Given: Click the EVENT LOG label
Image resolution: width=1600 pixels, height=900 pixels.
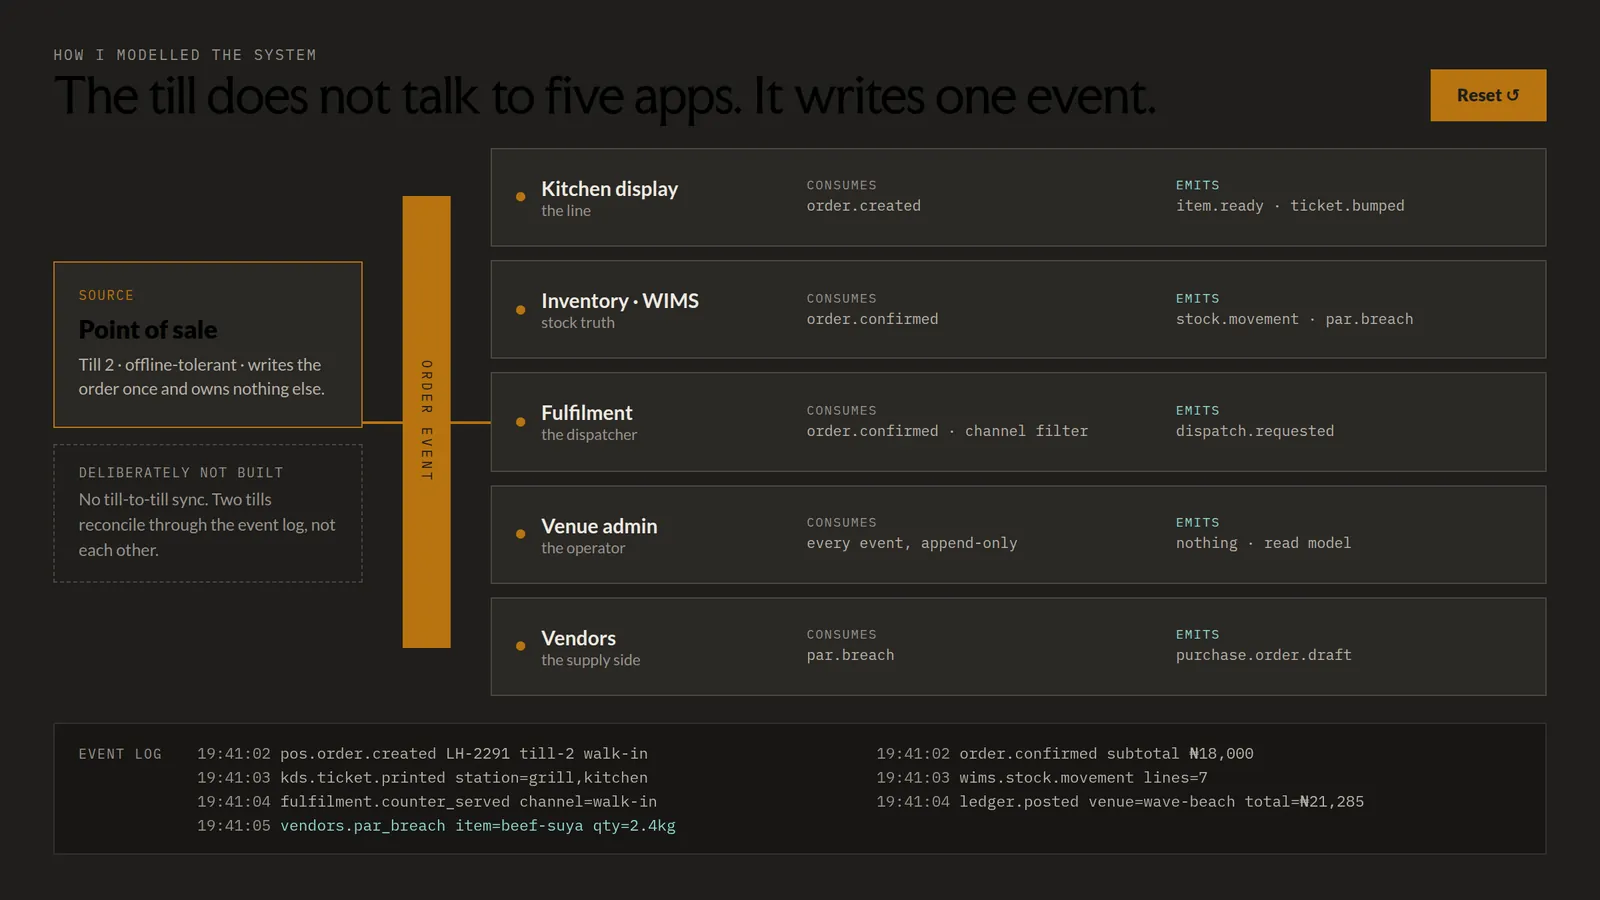Looking at the screenshot, I should 120,754.
